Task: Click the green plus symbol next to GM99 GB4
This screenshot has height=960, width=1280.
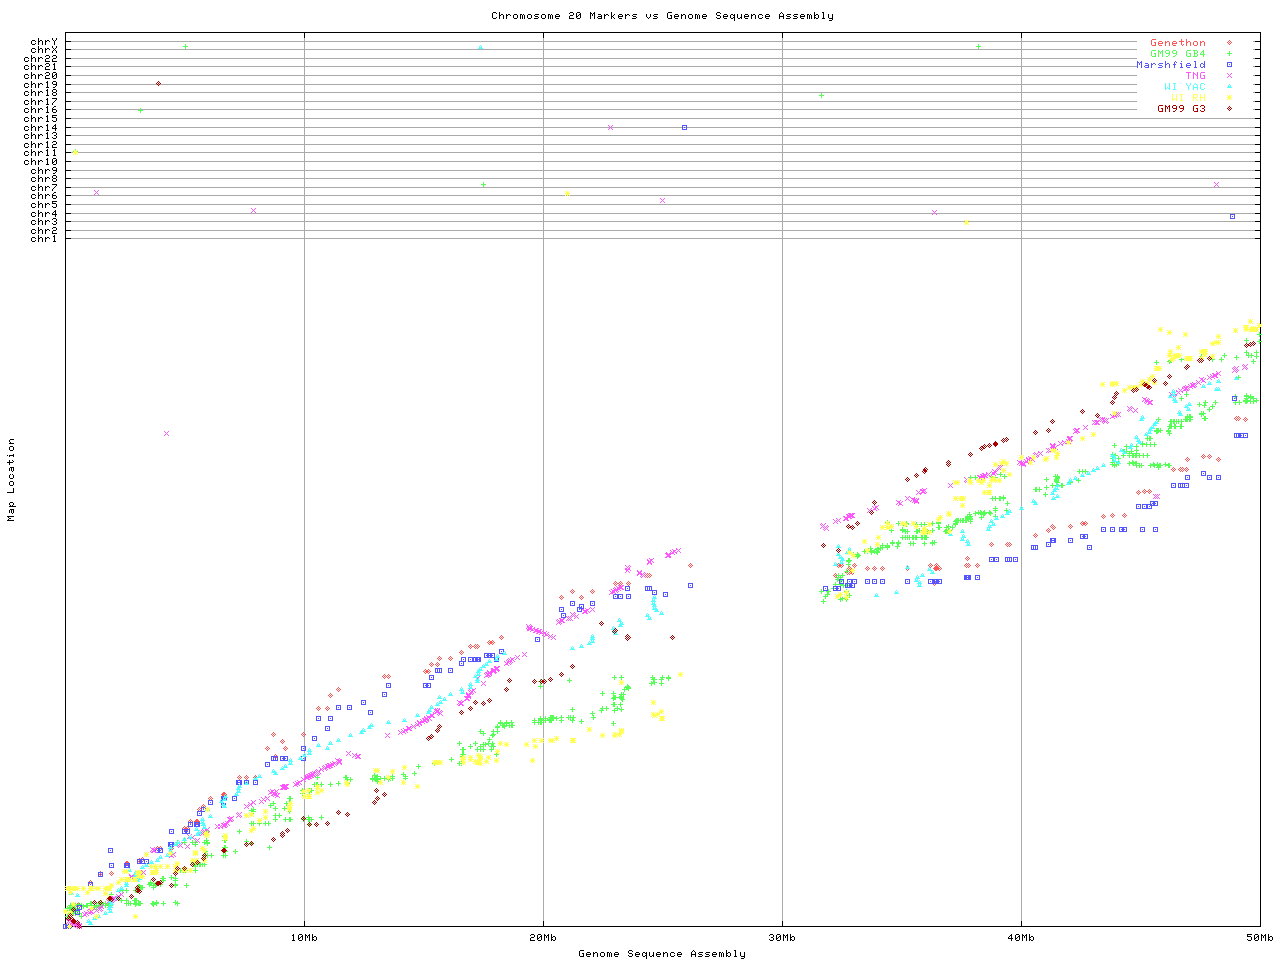Action: (1229, 54)
